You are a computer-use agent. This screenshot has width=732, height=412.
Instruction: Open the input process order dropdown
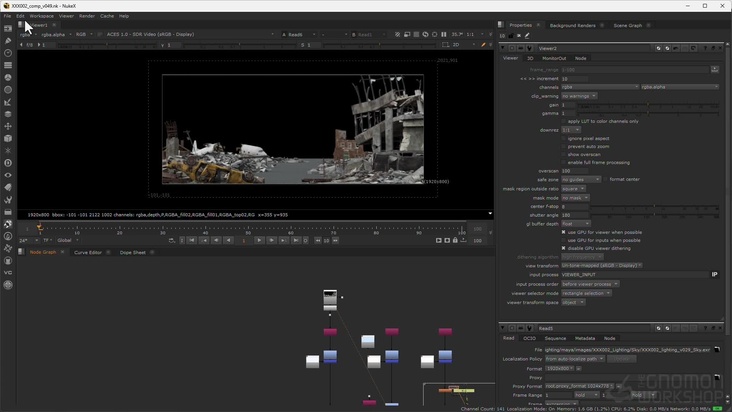590,284
